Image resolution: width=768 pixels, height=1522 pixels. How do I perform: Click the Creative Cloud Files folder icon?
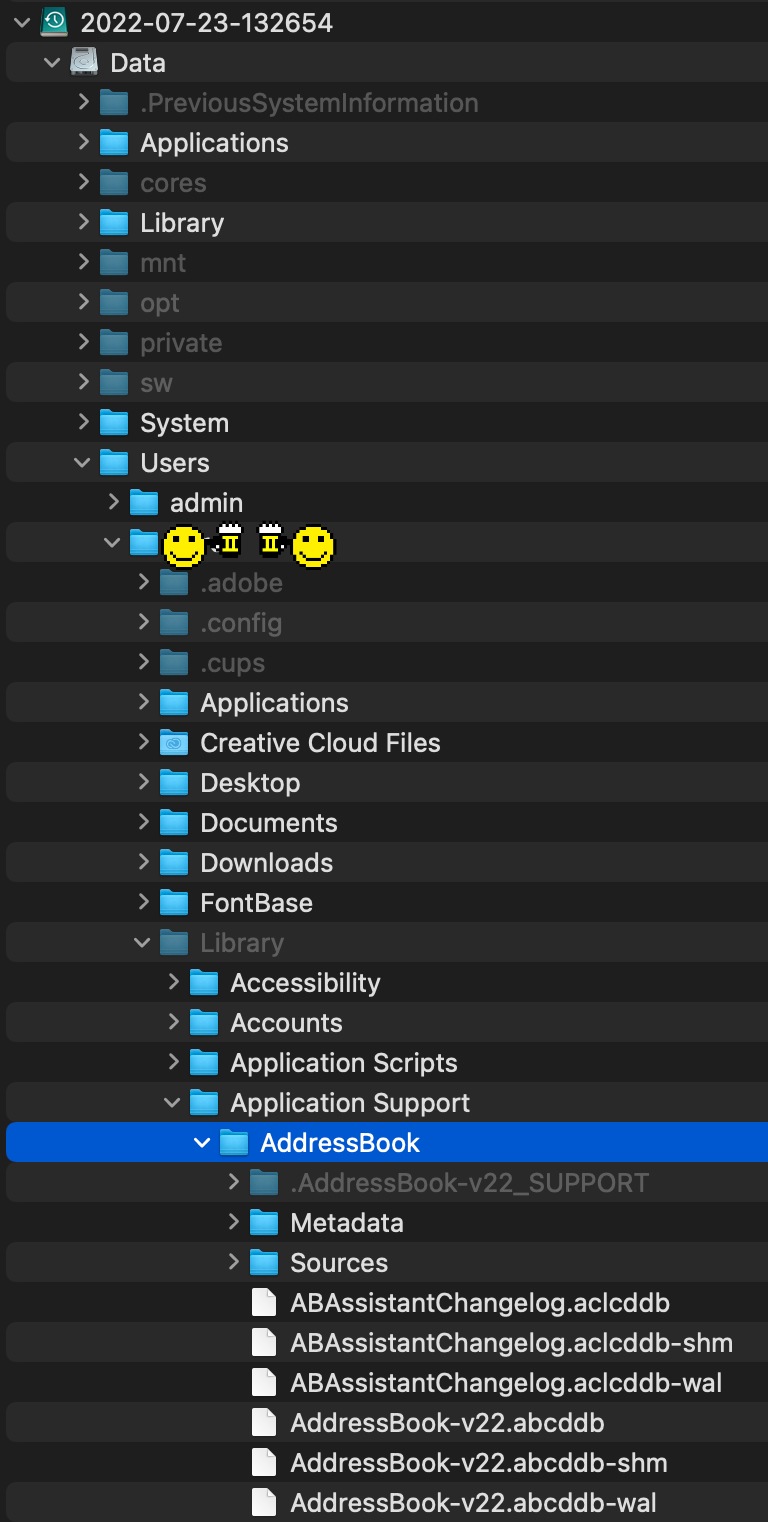[x=174, y=742]
